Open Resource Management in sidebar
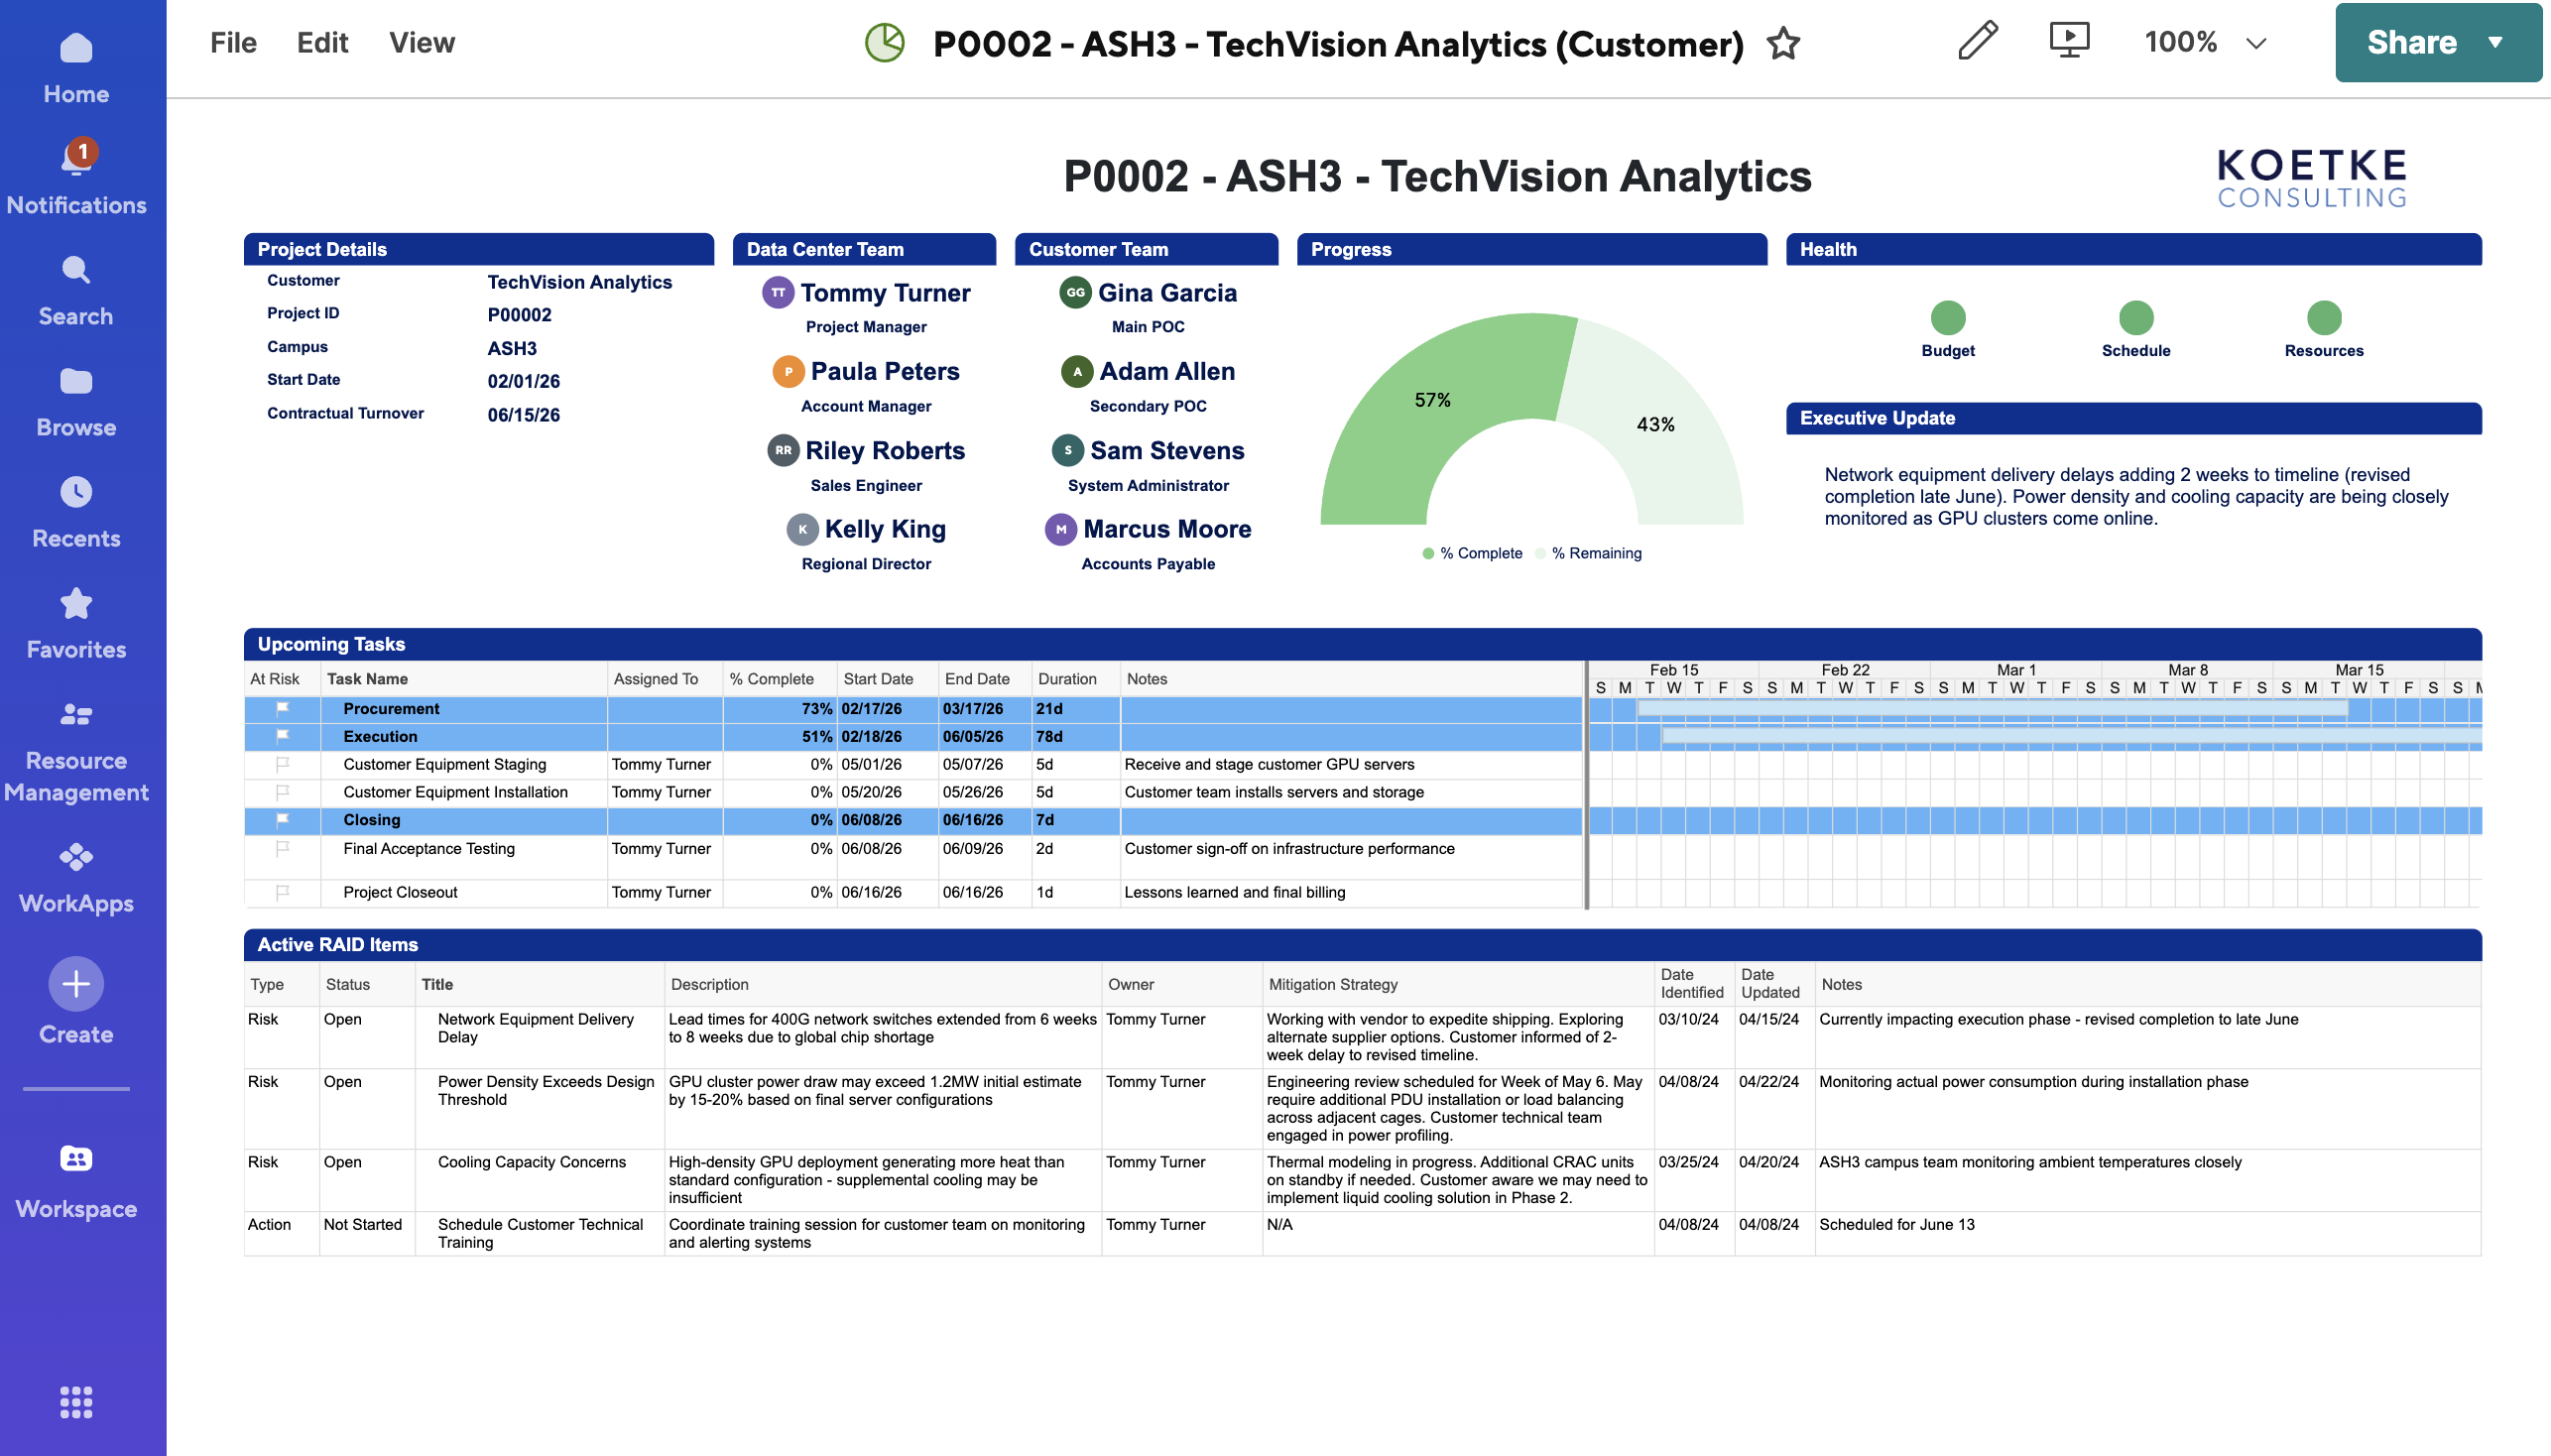Image resolution: width=2551 pixels, height=1456 pixels. coord(76,714)
